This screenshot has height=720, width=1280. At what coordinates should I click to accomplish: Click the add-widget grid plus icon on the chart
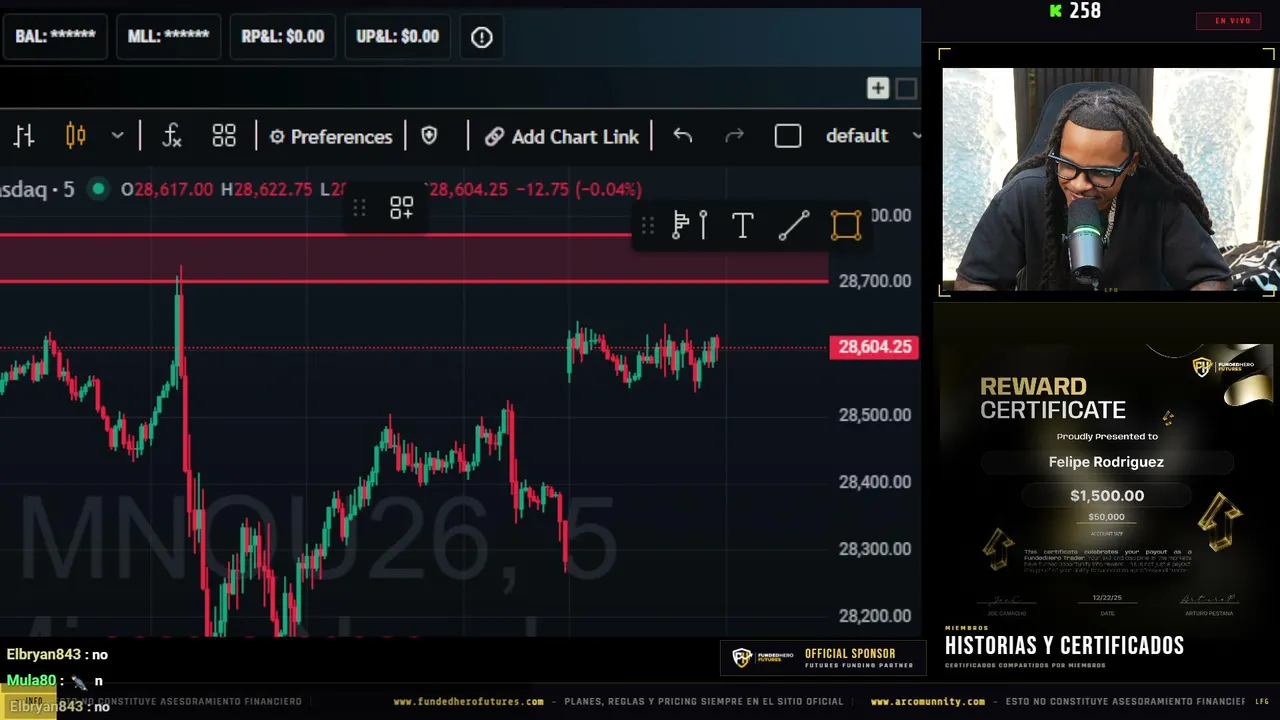[402, 208]
